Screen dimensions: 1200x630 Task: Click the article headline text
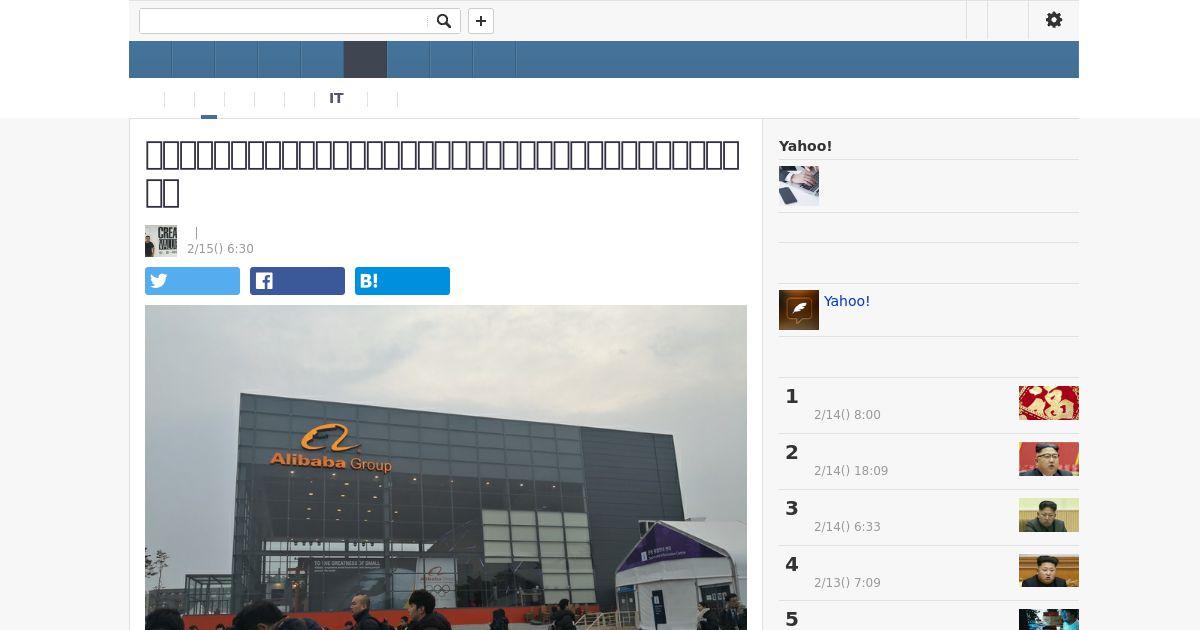pos(443,173)
